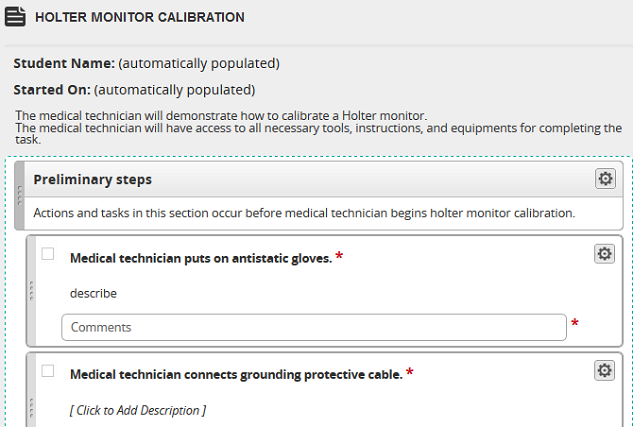Click the Holter Monitor Calibration heading
Viewport: 635px width, 429px height.
[140, 17]
